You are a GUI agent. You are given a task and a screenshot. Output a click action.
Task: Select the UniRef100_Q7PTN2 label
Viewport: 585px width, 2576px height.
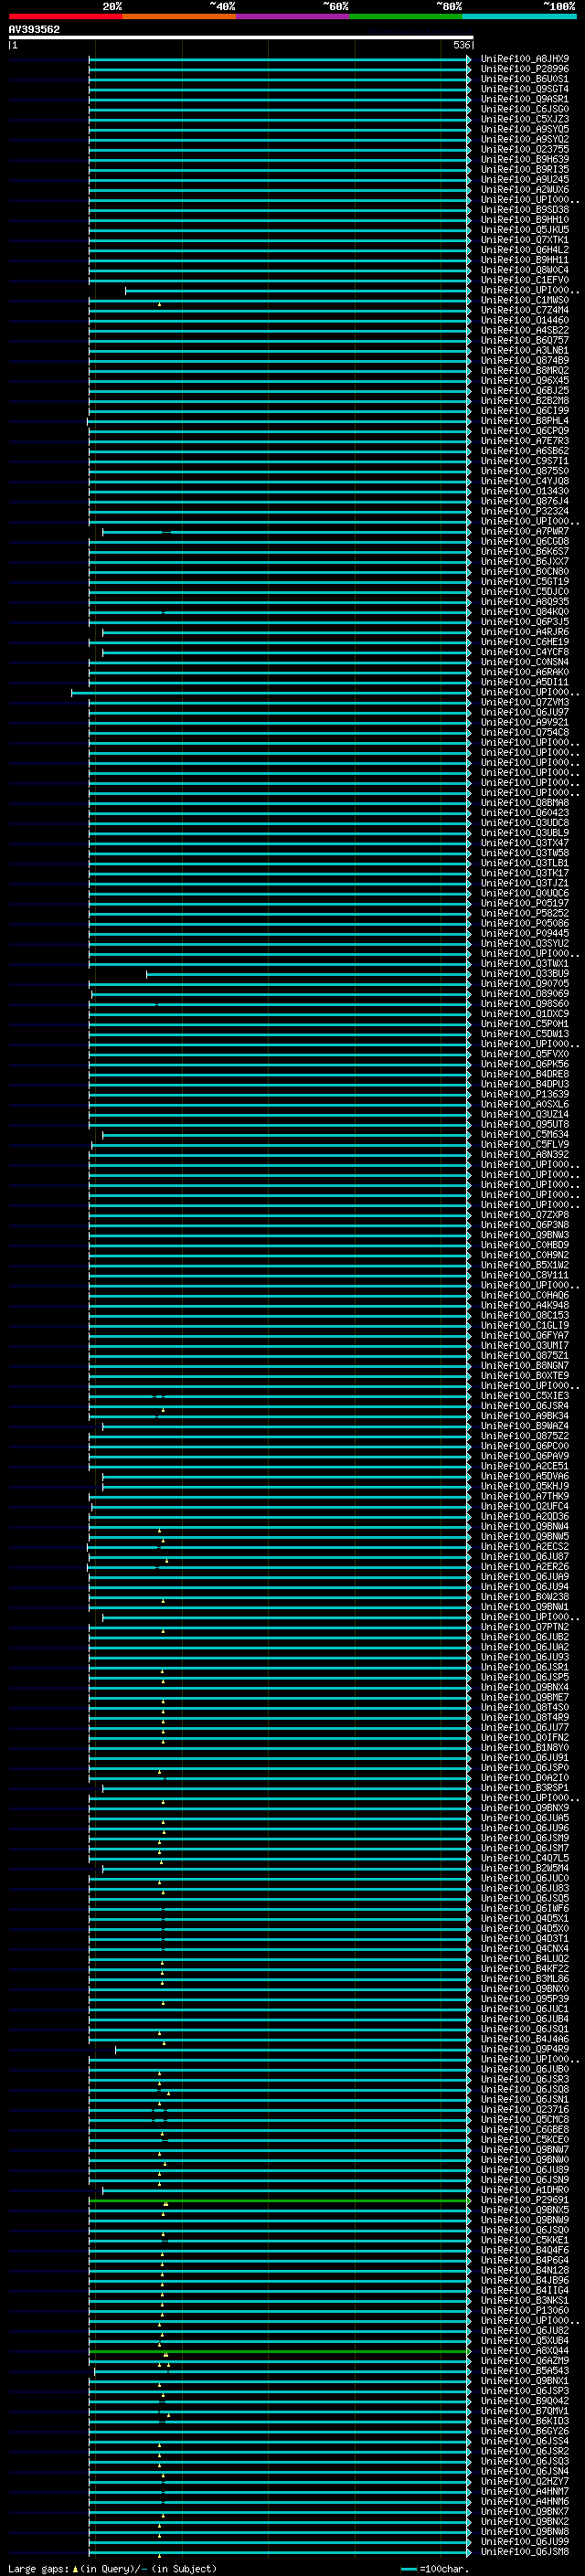[525, 1627]
